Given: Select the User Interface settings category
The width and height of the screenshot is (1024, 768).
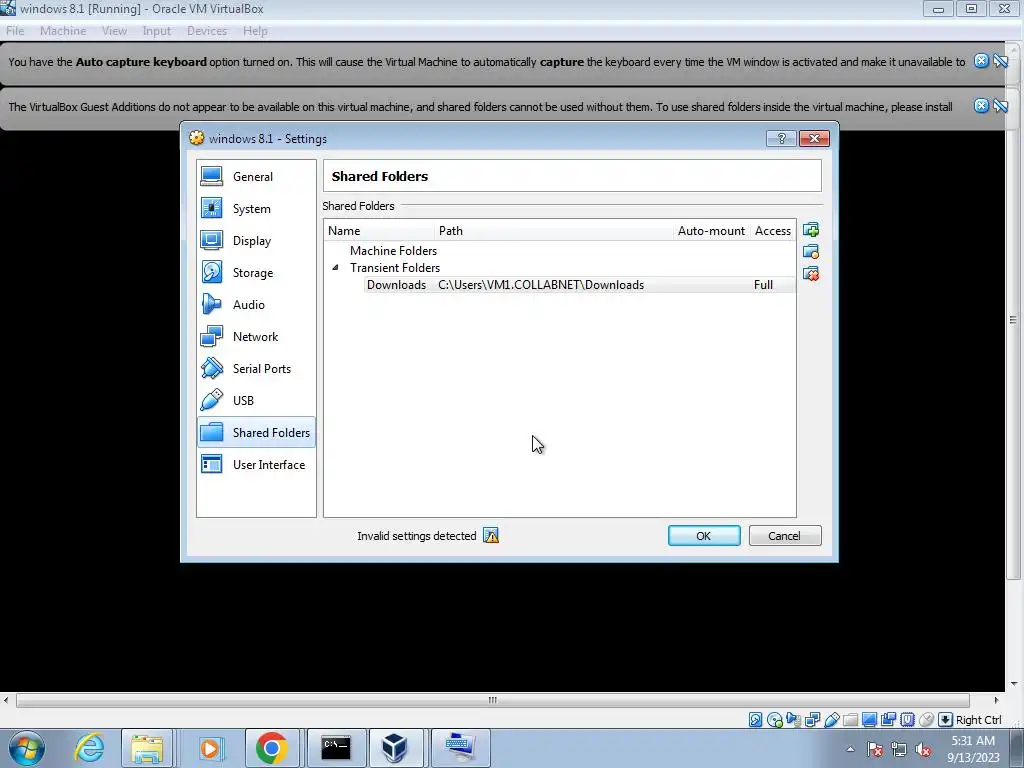Looking at the screenshot, I should (x=256, y=465).
